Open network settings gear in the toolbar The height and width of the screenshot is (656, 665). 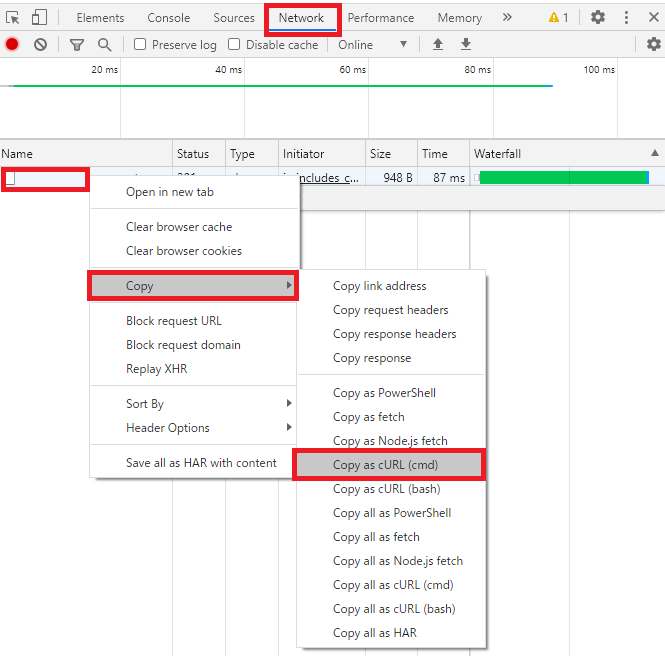click(x=654, y=44)
